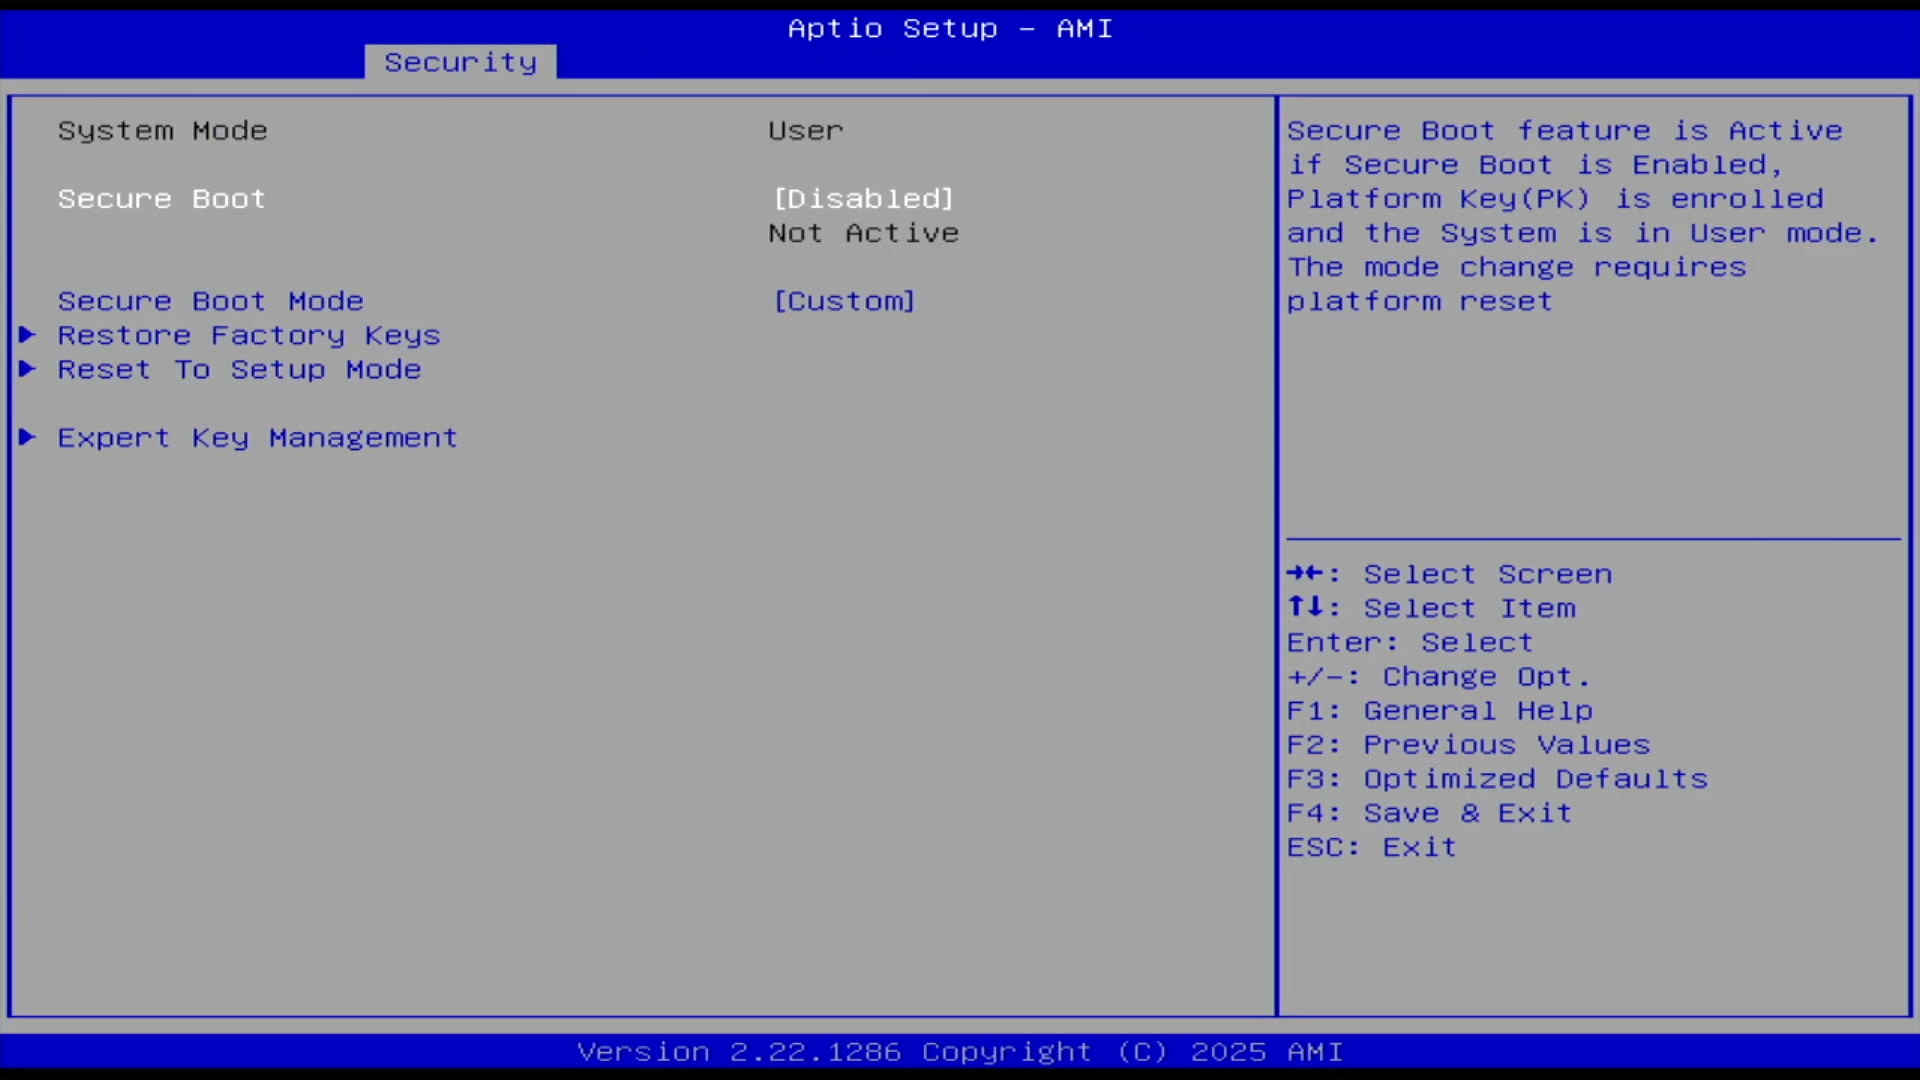Toggle Secure Boot [Disabled] value
Image resolution: width=1920 pixels, height=1080 pixels.
(x=863, y=199)
